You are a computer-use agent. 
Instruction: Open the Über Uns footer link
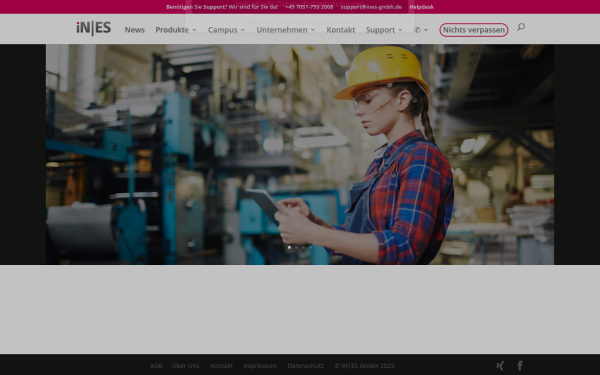[185, 366]
